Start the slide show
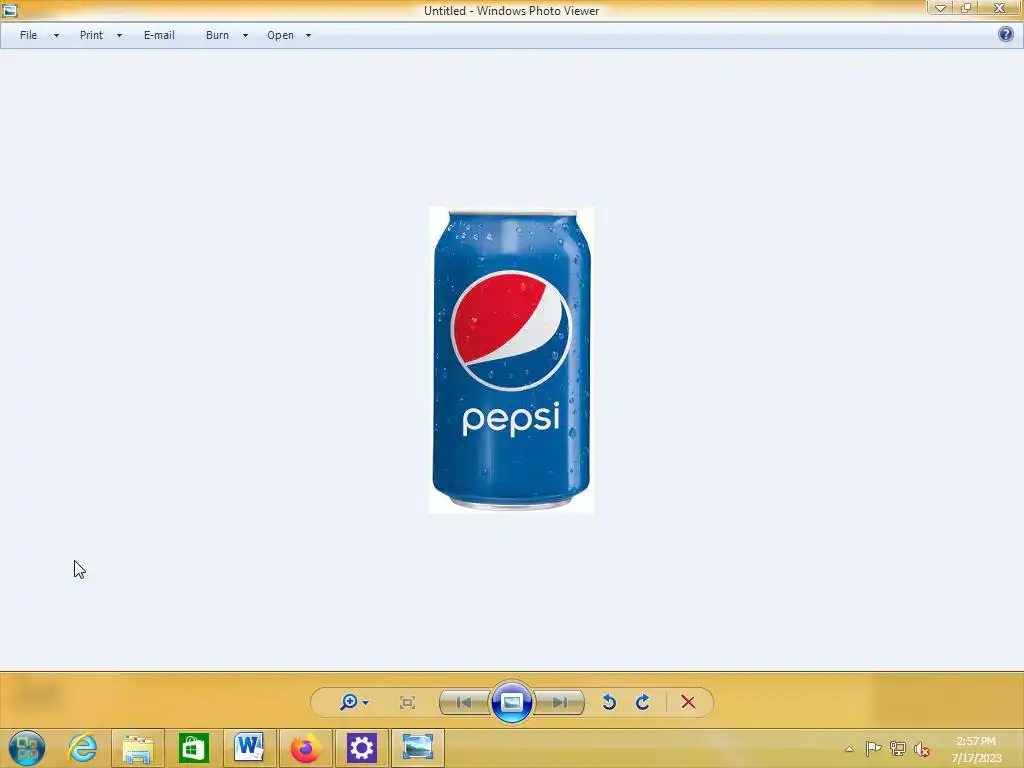This screenshot has height=768, width=1024. (512, 703)
